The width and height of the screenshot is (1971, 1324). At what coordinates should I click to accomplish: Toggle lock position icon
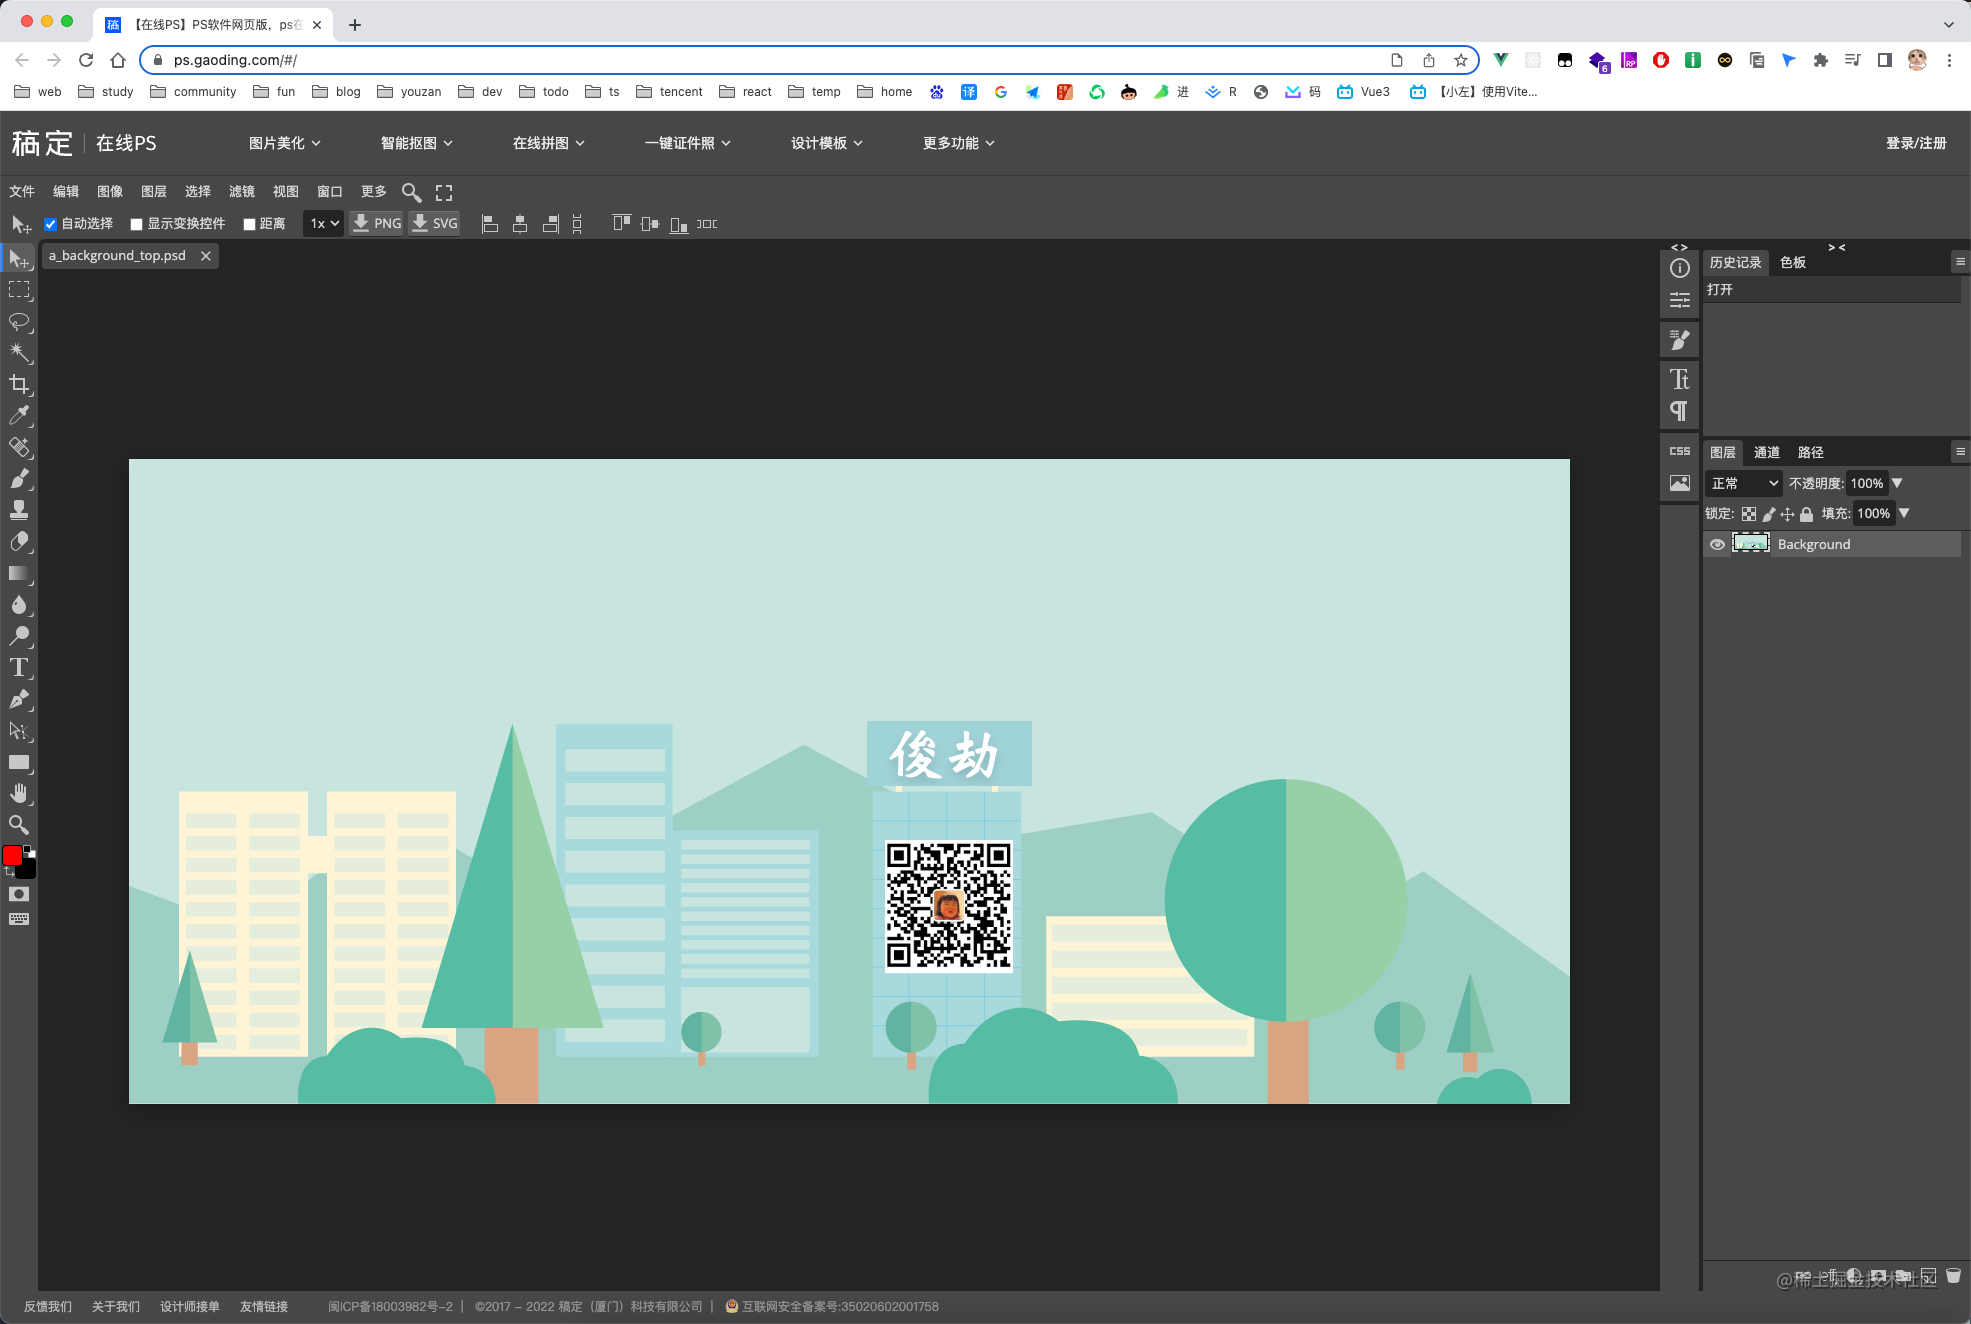[1788, 514]
